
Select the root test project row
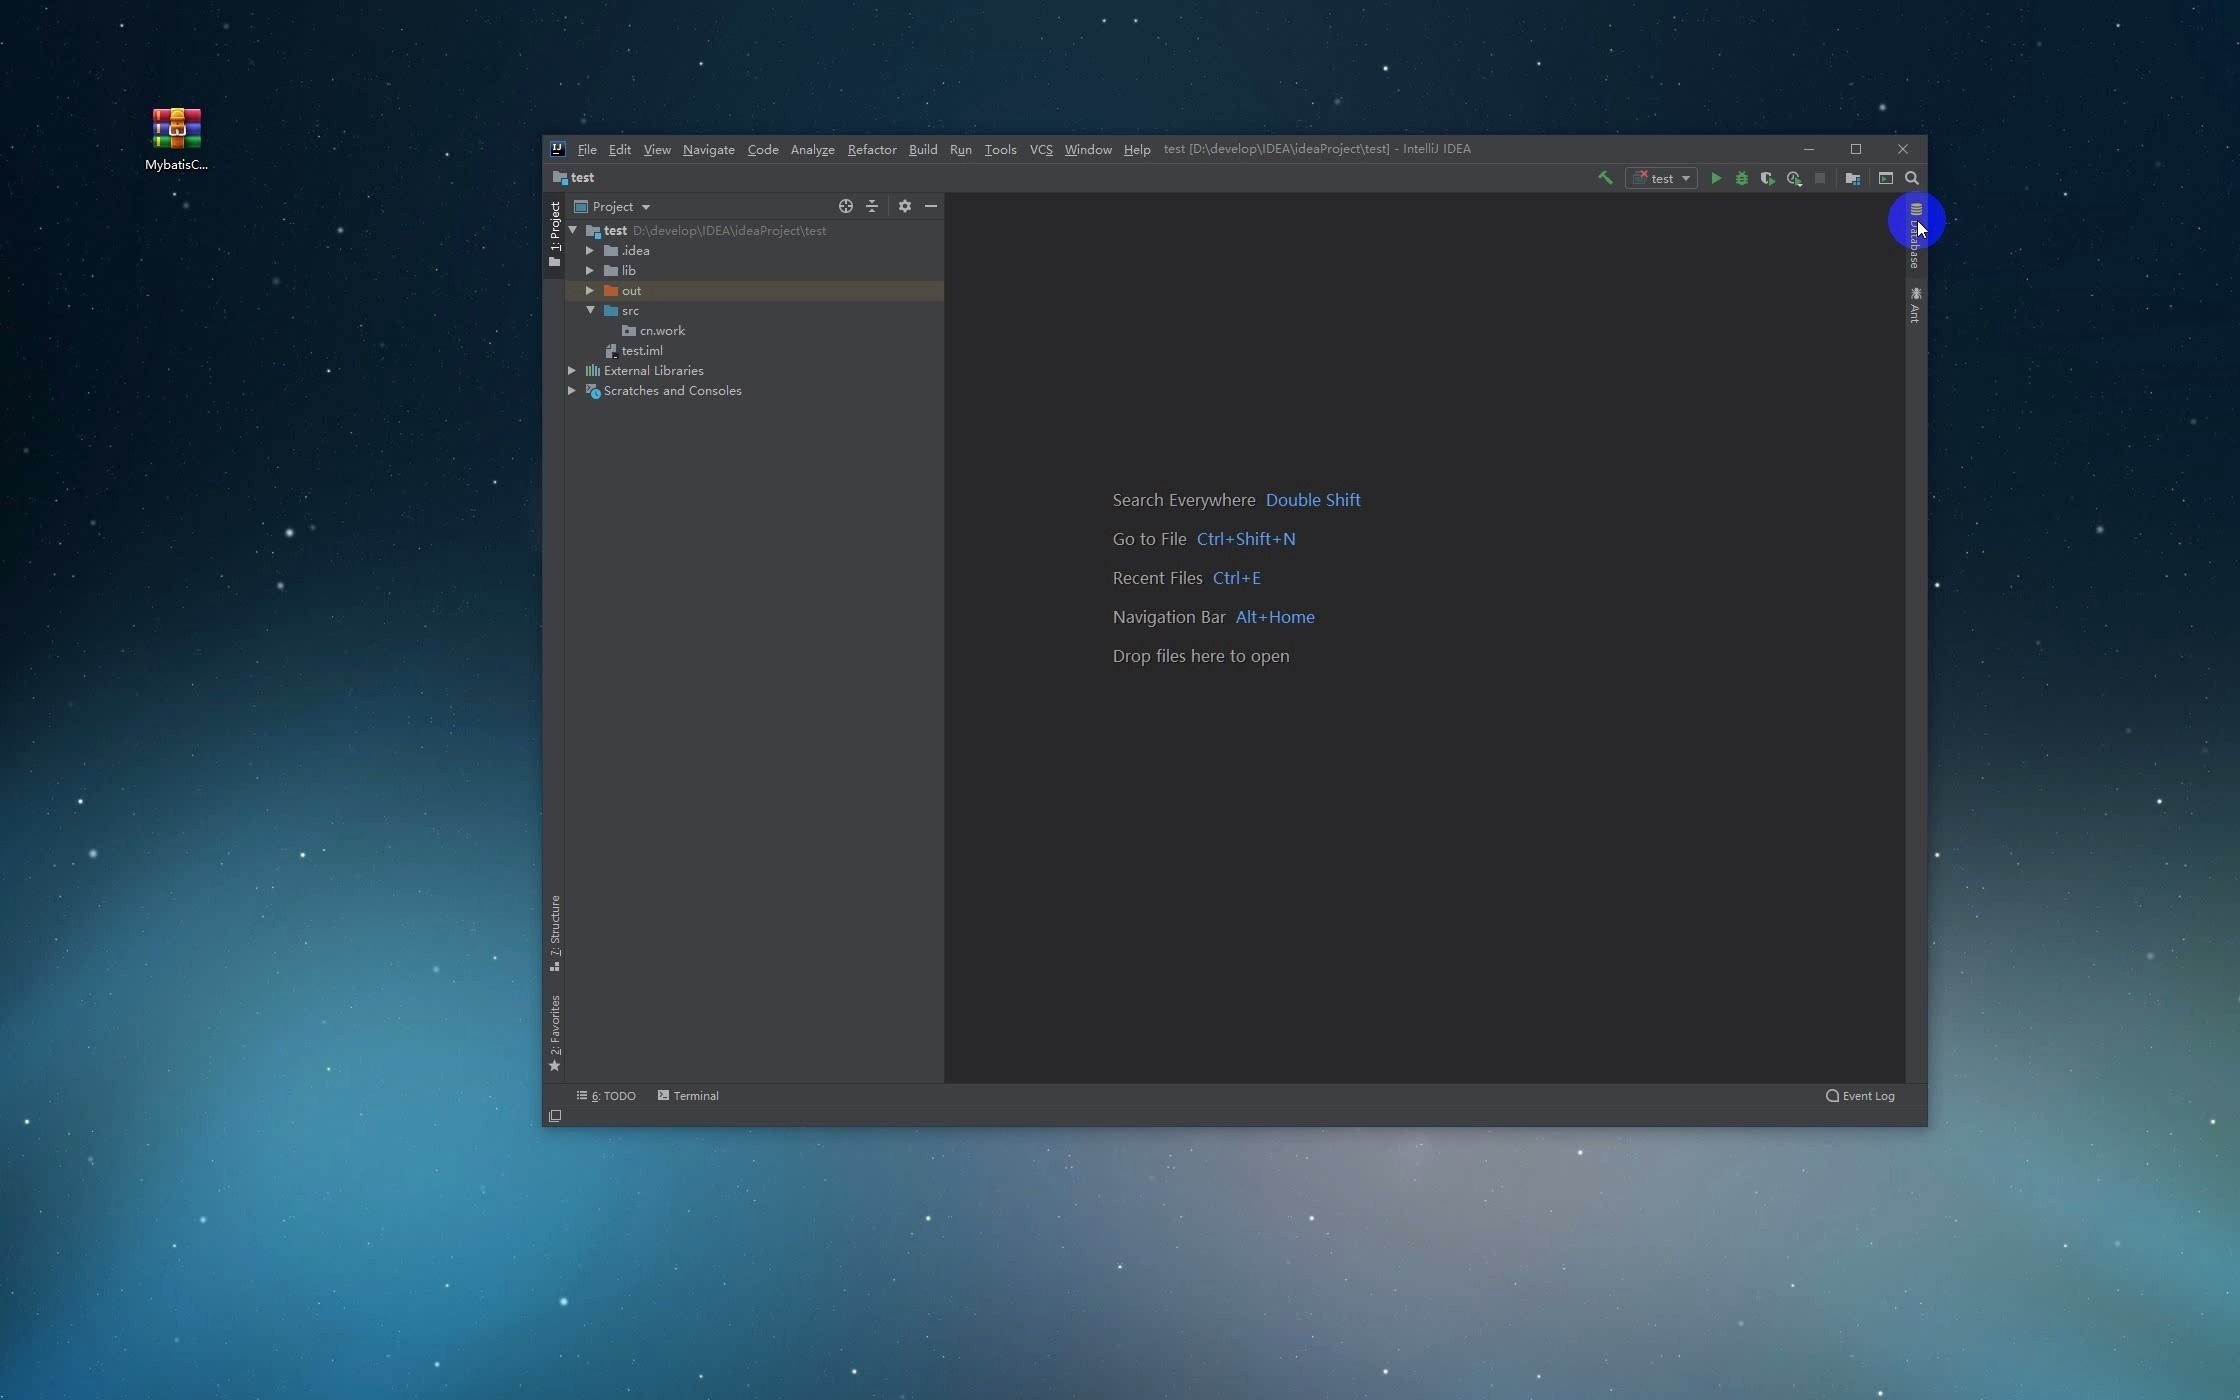pos(755,231)
